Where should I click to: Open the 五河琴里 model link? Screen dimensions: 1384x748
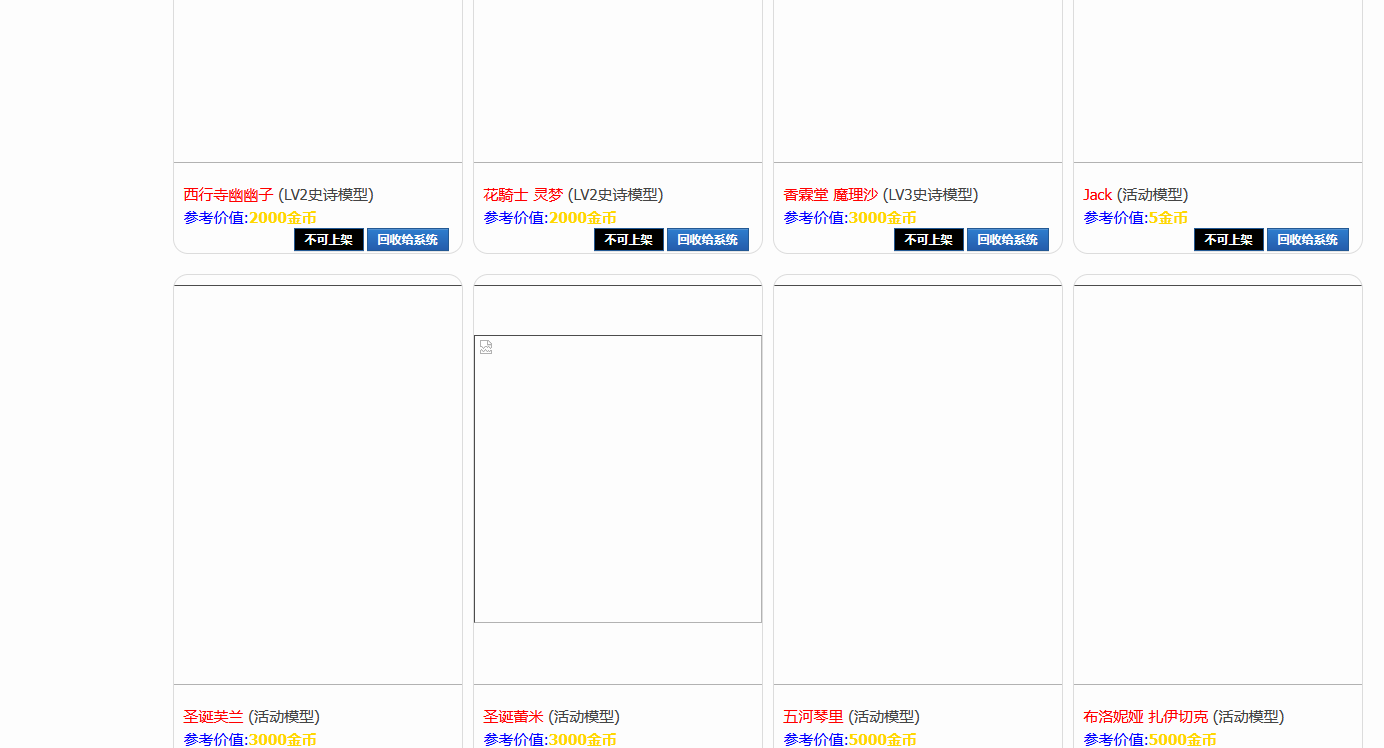click(x=813, y=717)
